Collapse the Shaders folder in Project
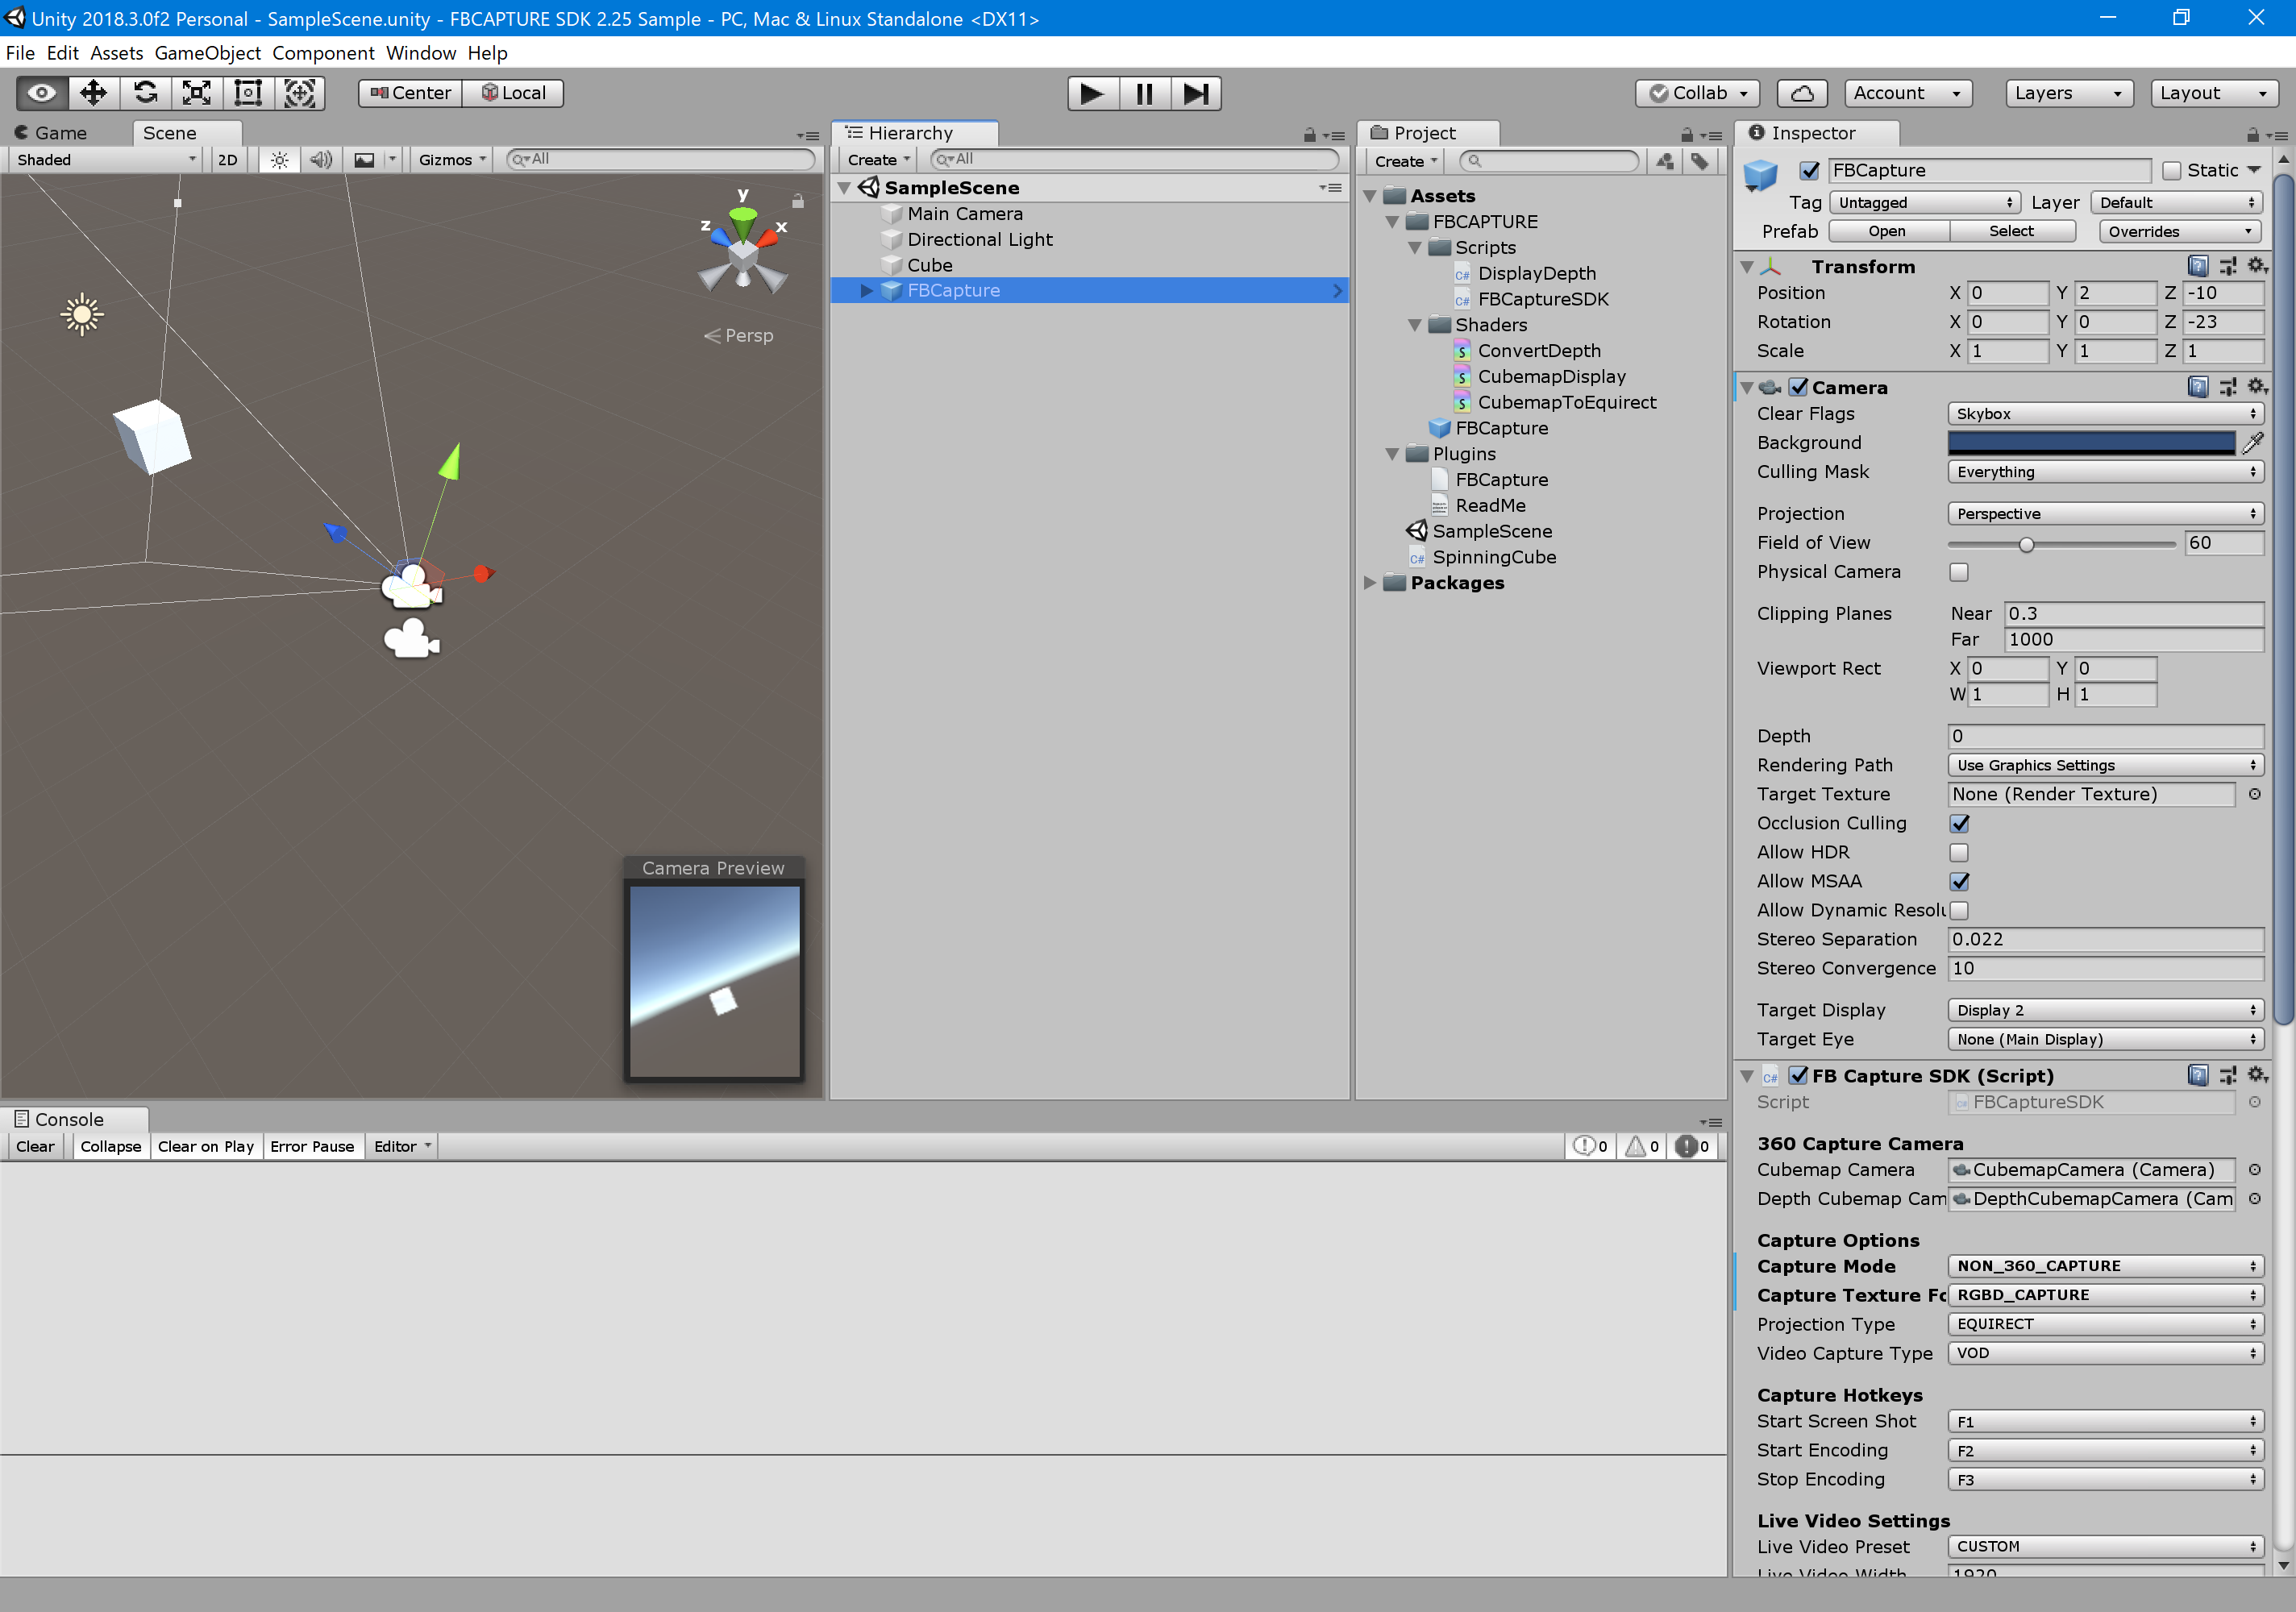The width and height of the screenshot is (2296, 1612). pos(1414,325)
